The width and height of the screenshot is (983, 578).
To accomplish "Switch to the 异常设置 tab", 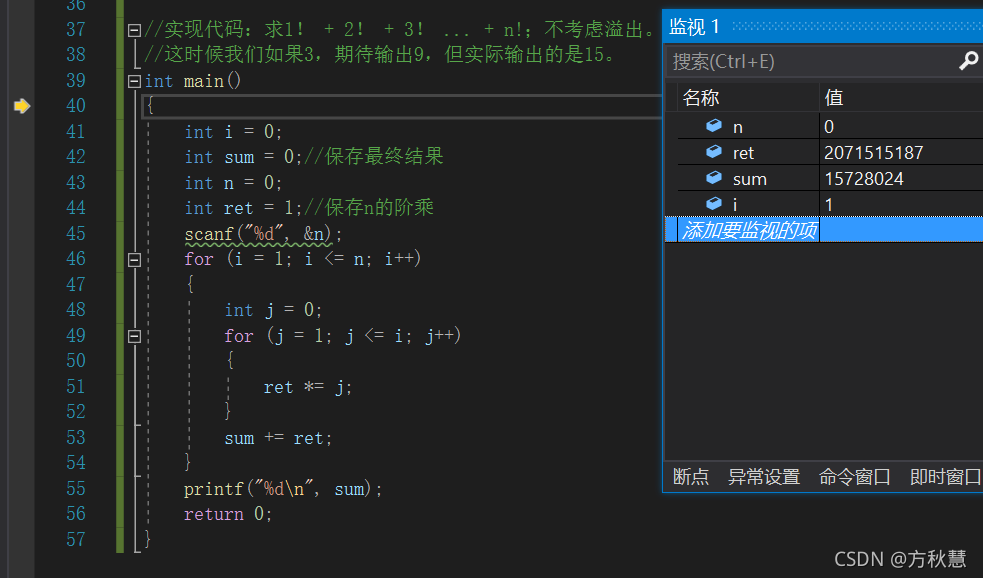I will [764, 477].
